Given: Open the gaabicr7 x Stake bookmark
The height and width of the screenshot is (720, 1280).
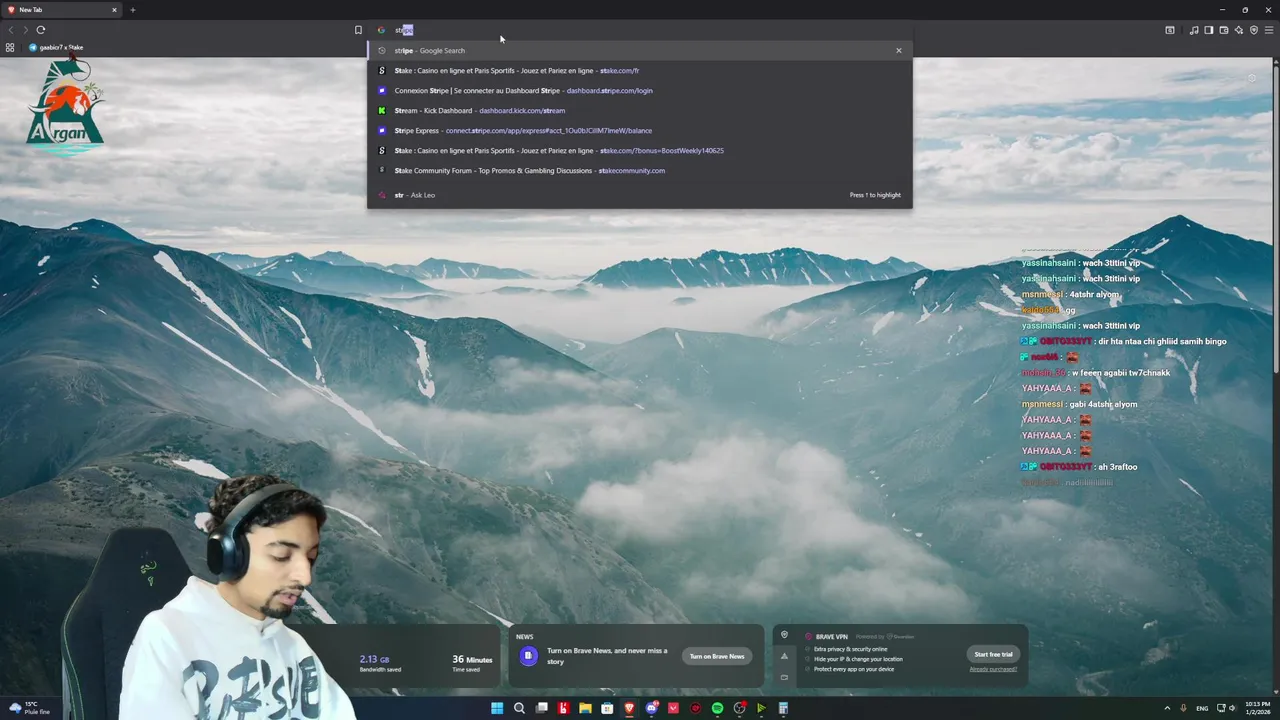Looking at the screenshot, I should click(x=56, y=47).
